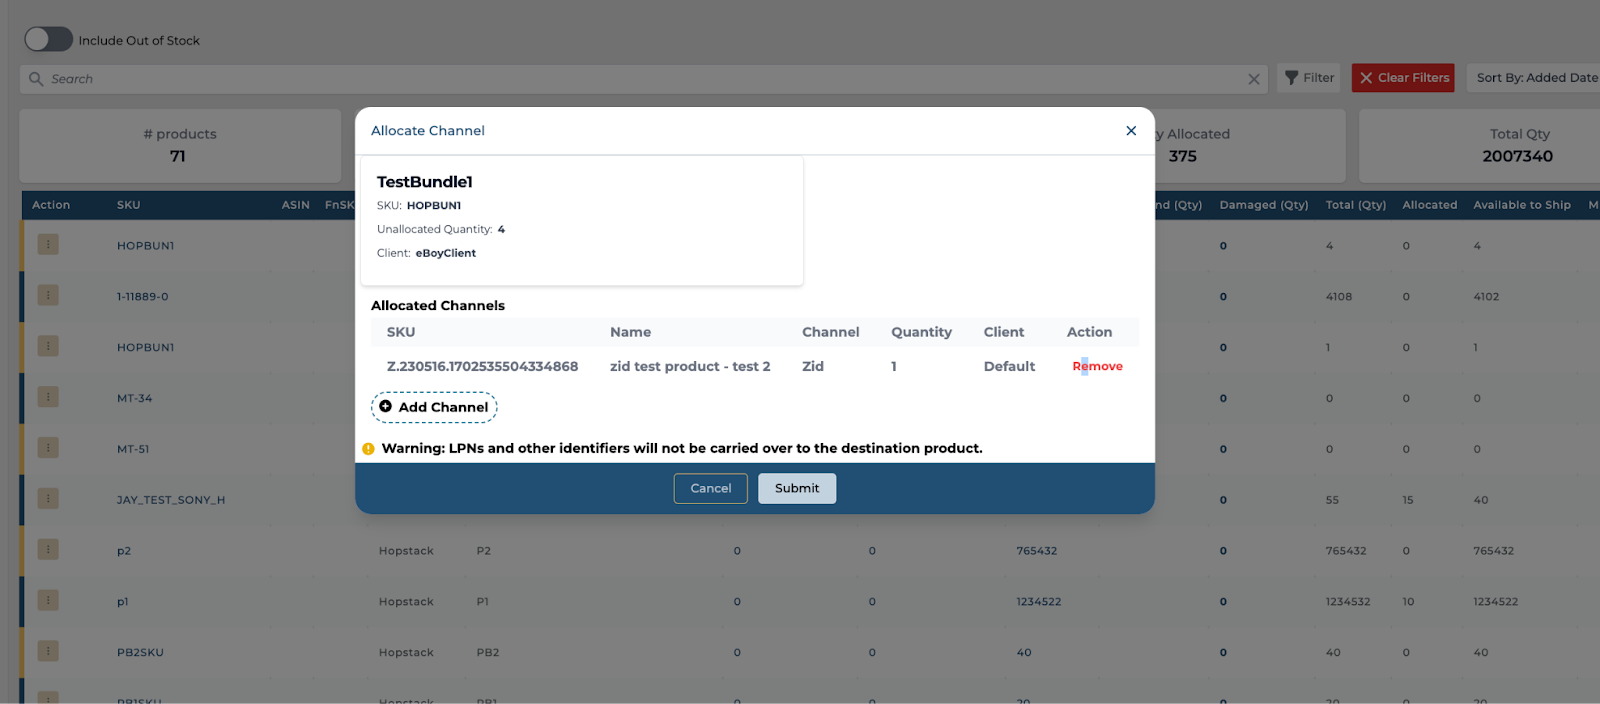Viewport: 1600px width, 704px height.
Task: Click Clear Filters button
Action: 1403,78
